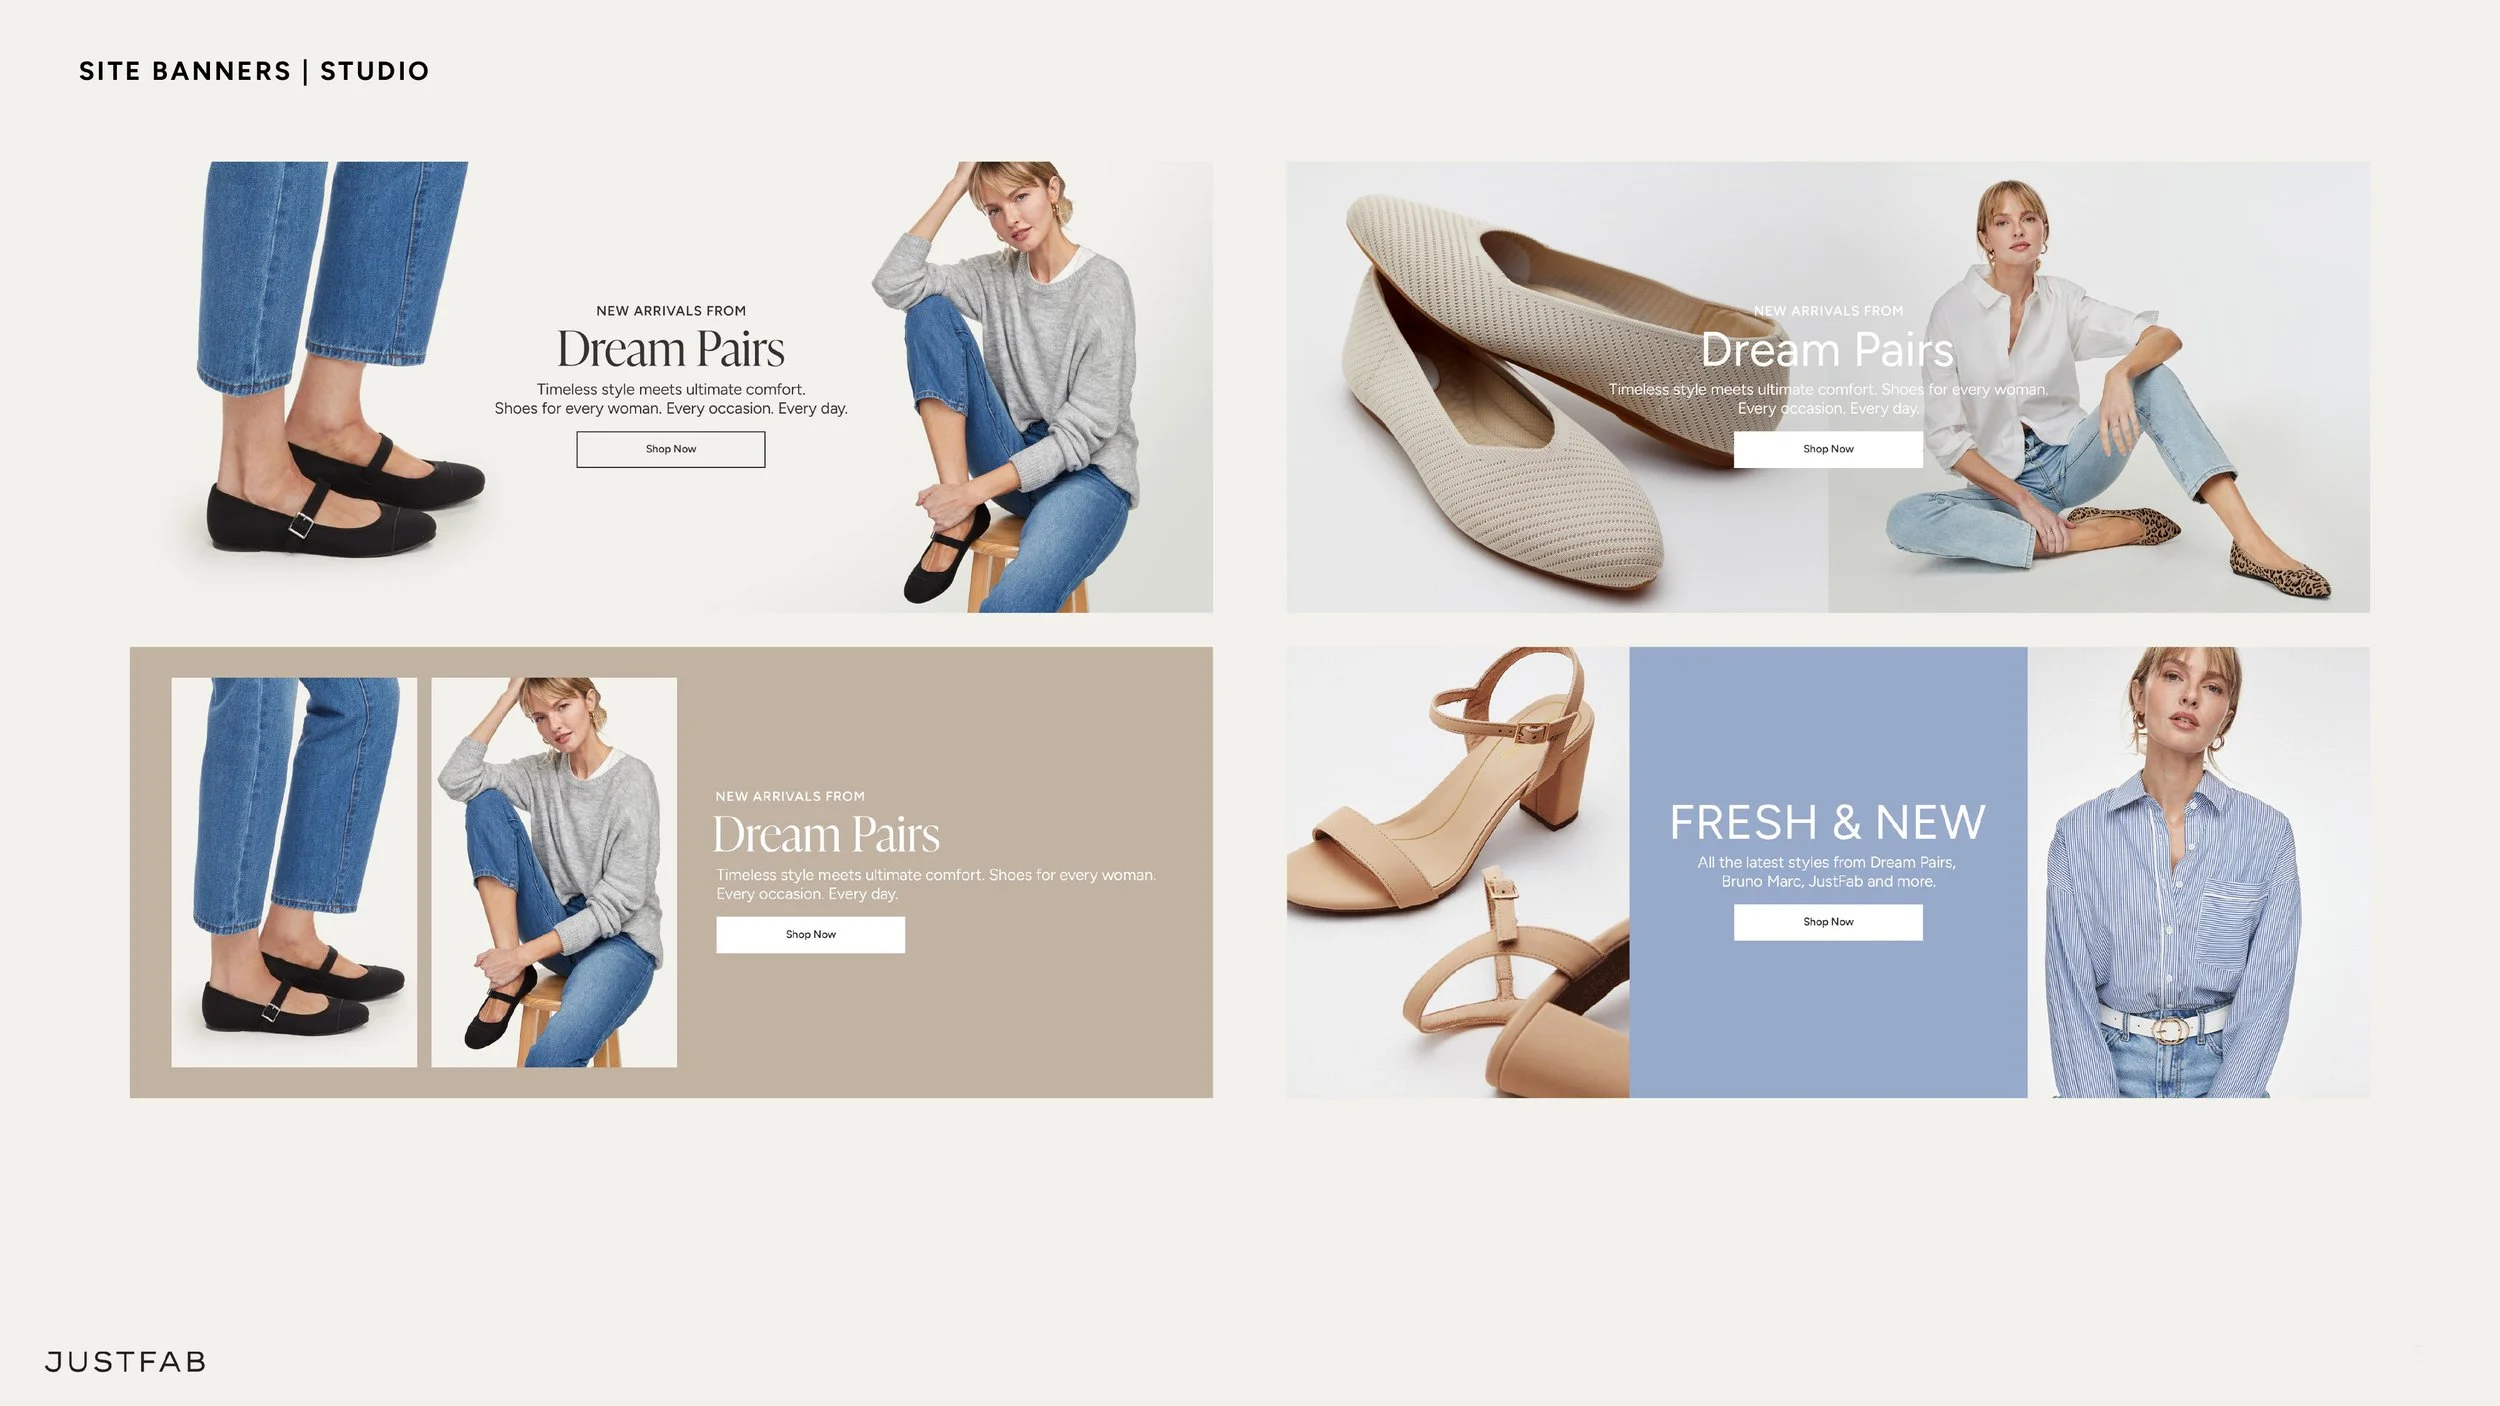Click tagline text on the tan banner
This screenshot has height=1406, width=2500.
coord(935,884)
